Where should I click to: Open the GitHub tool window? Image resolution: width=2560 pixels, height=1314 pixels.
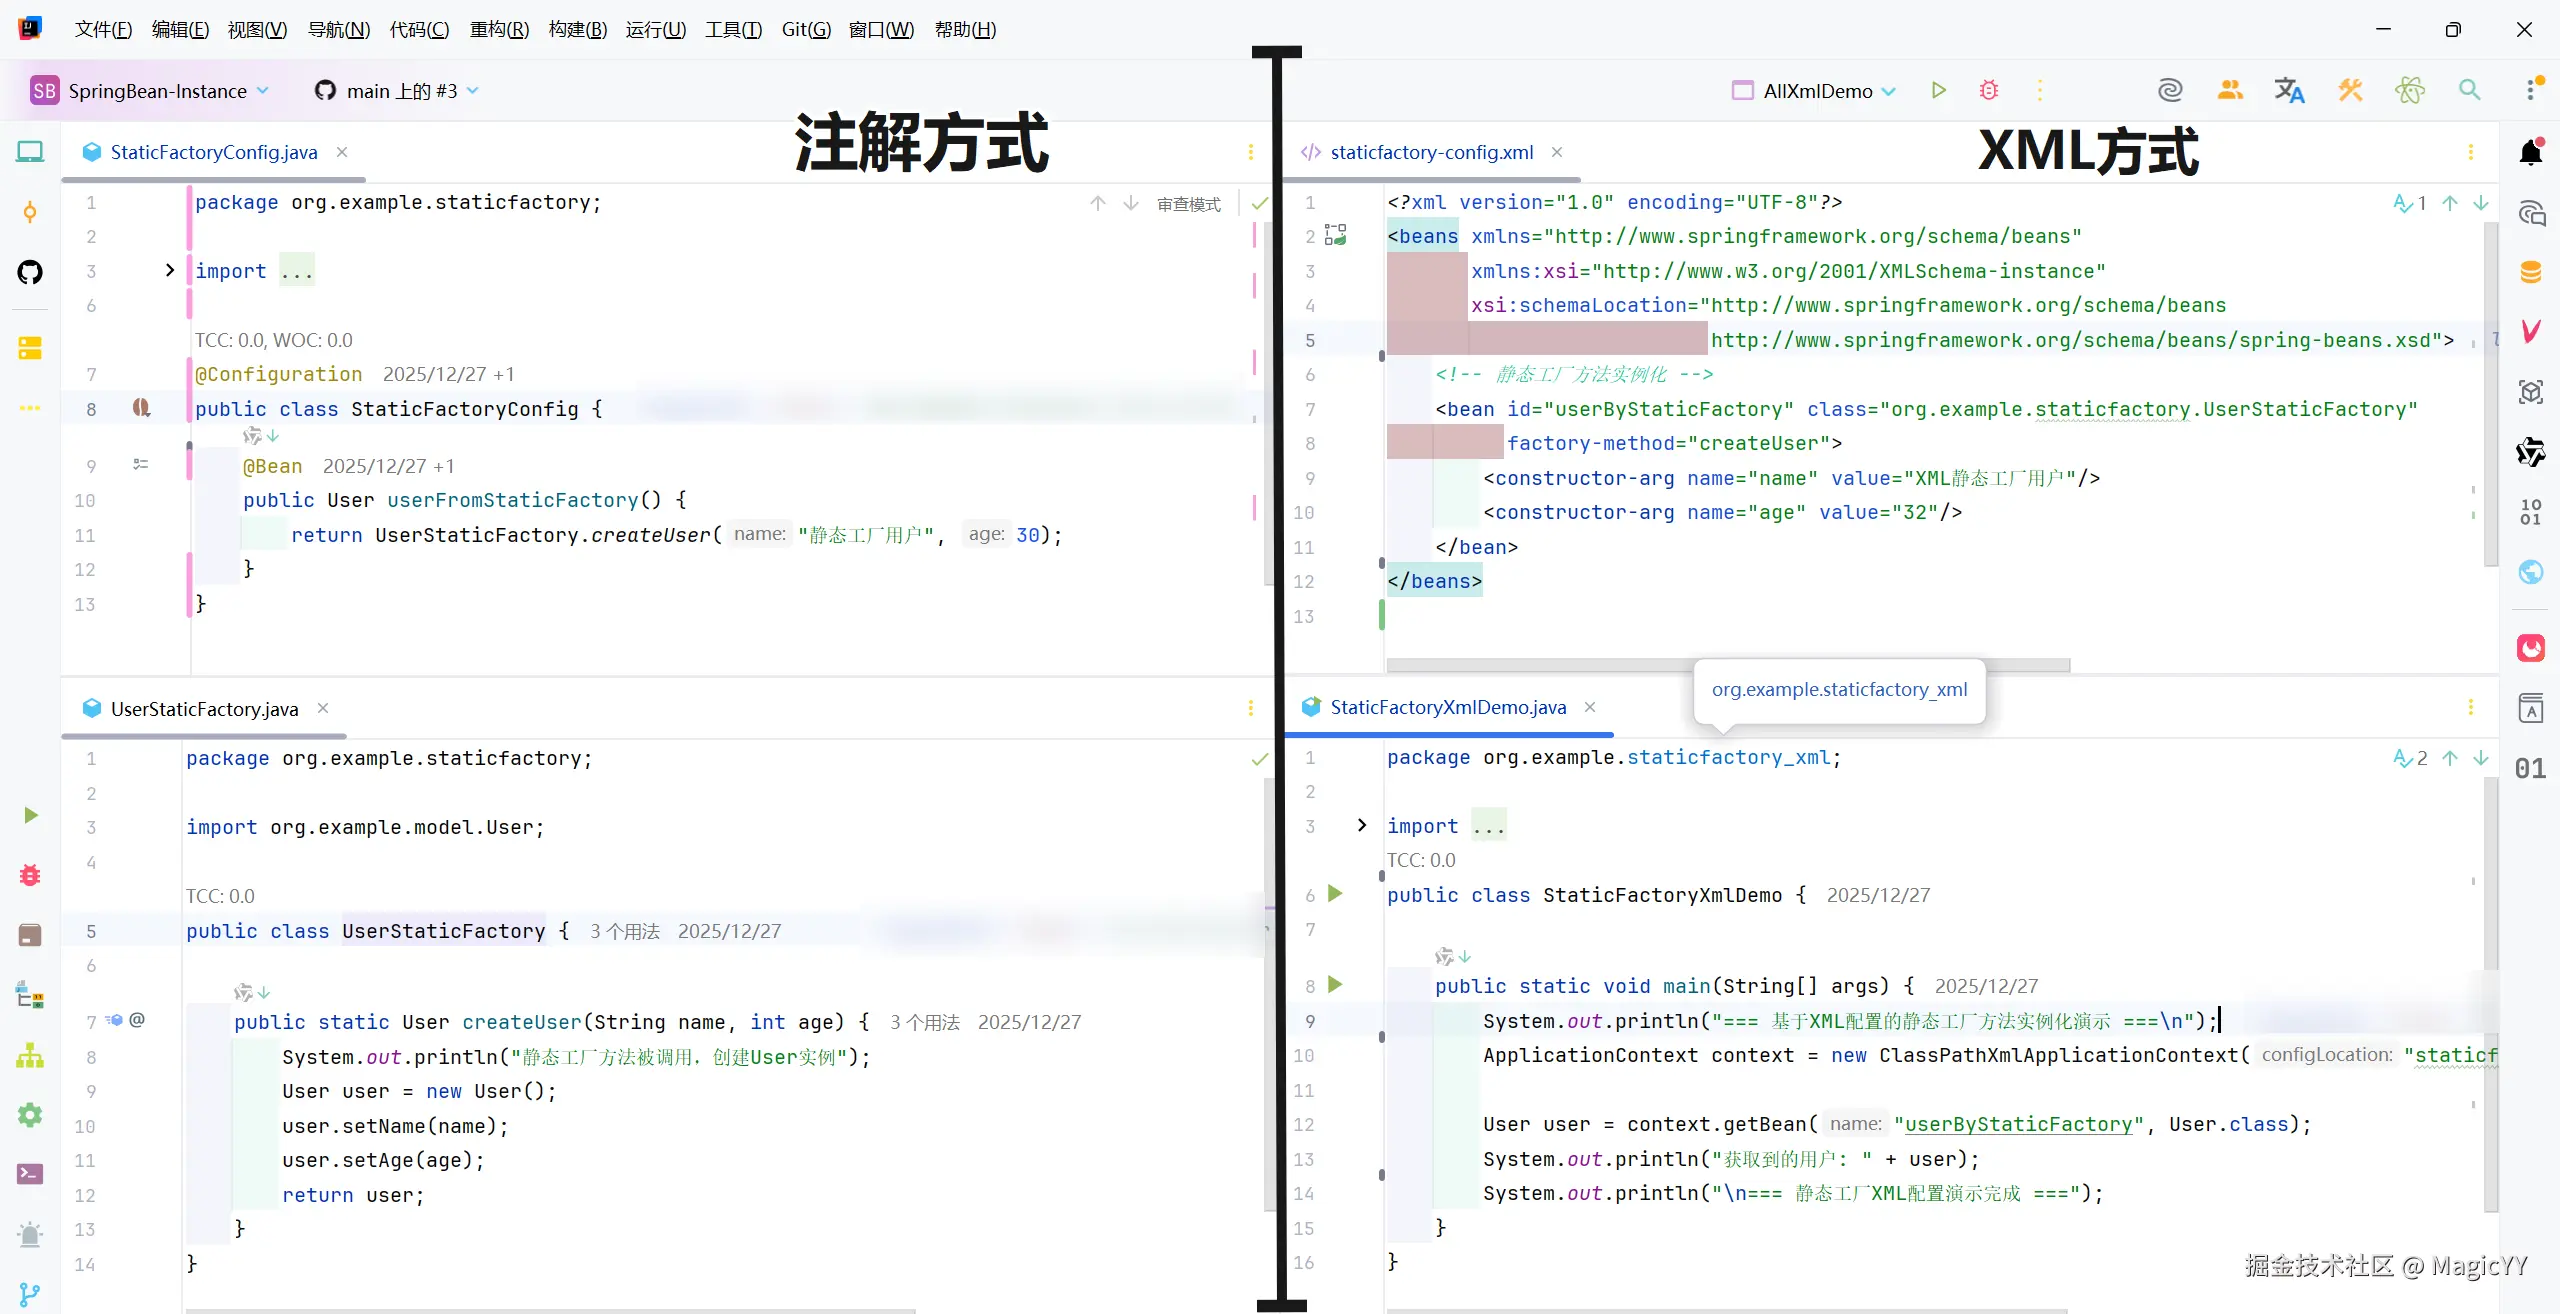point(30,272)
